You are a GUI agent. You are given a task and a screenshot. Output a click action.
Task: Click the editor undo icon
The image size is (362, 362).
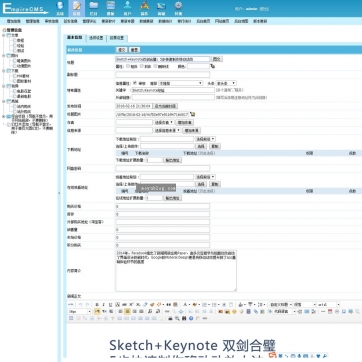80,305
